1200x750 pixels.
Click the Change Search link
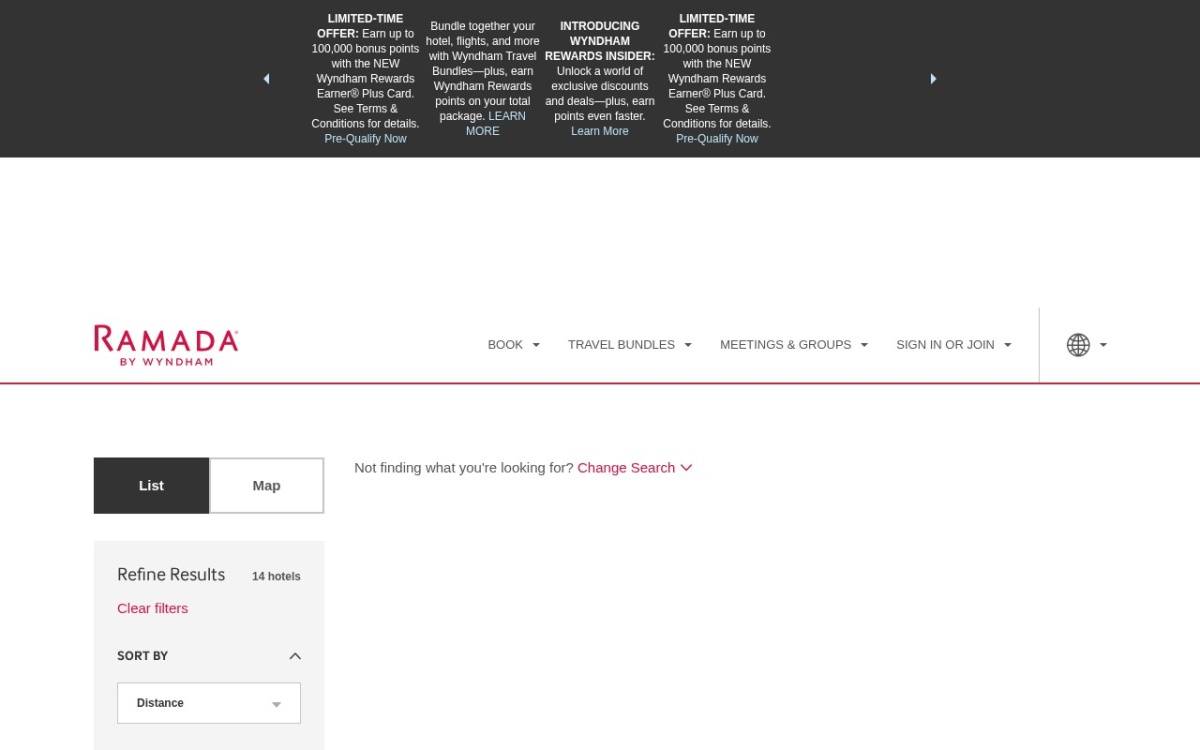635,468
